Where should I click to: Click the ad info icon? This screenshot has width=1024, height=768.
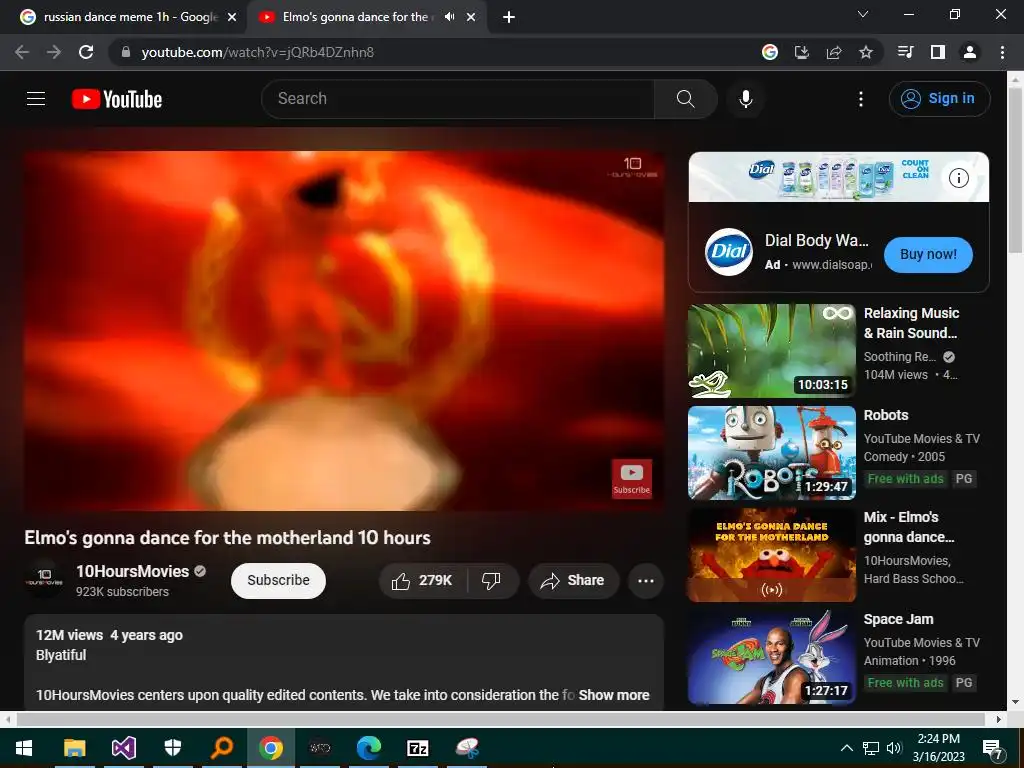[959, 178]
